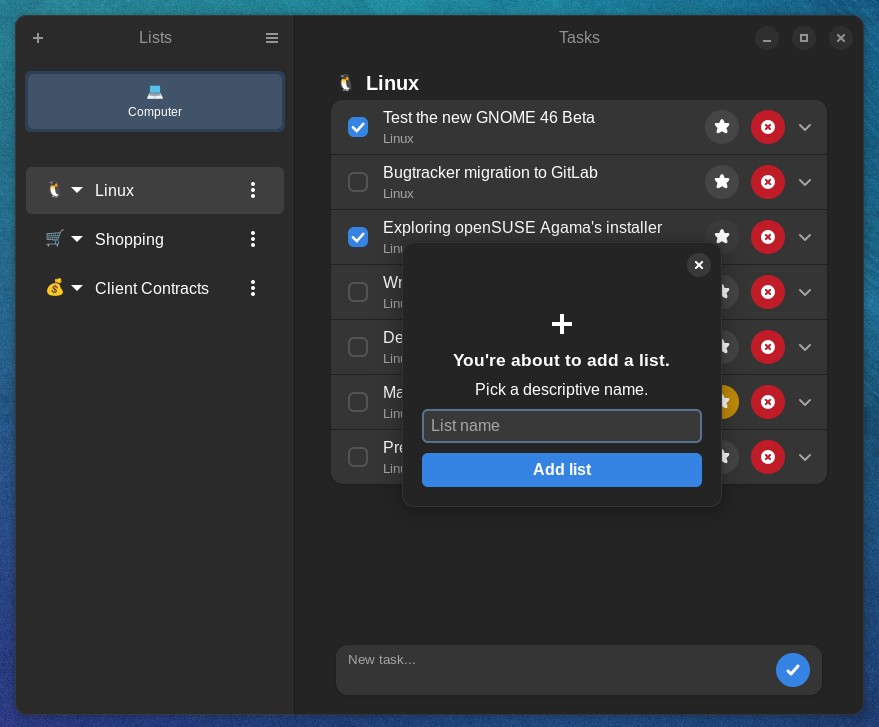Open the Shopping list in sidebar

[155, 239]
